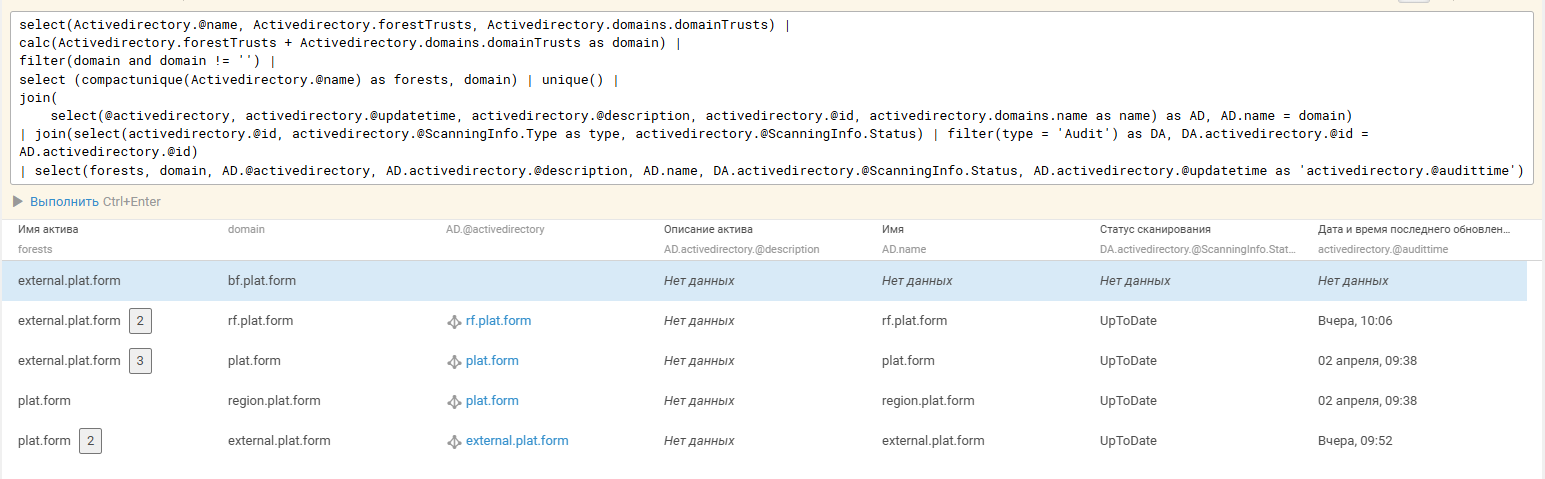The width and height of the screenshot is (1545, 479).
Task: Open the external.plat.form asset link
Action: click(x=517, y=441)
